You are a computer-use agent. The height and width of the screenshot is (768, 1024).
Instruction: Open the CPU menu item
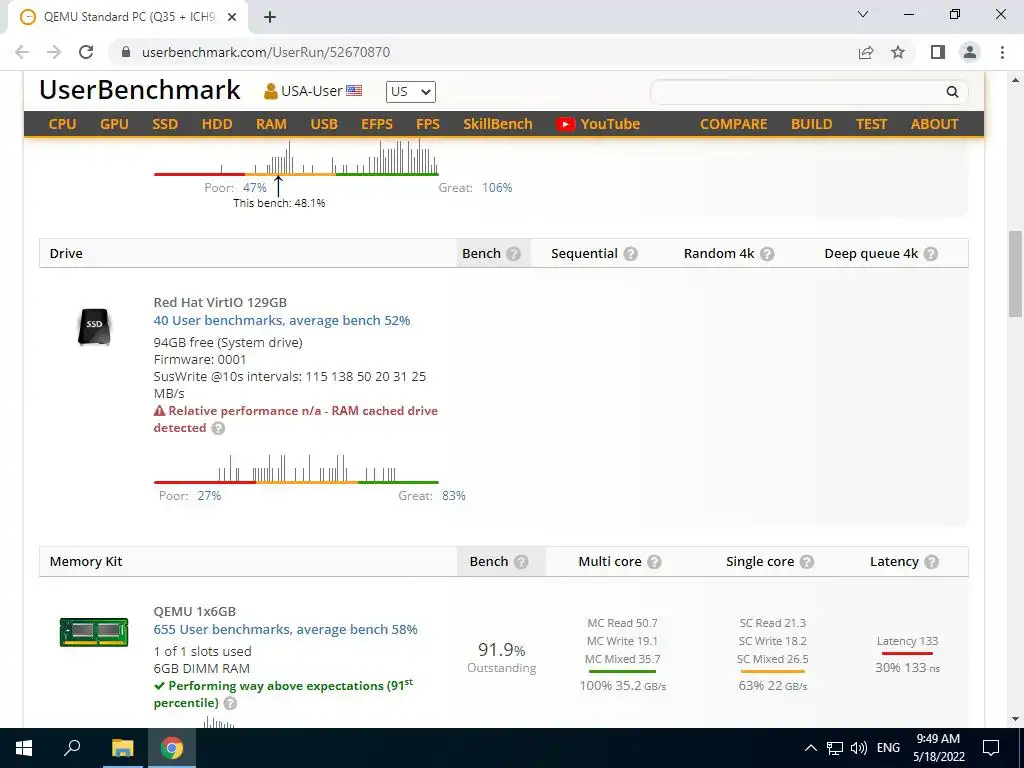click(63, 124)
